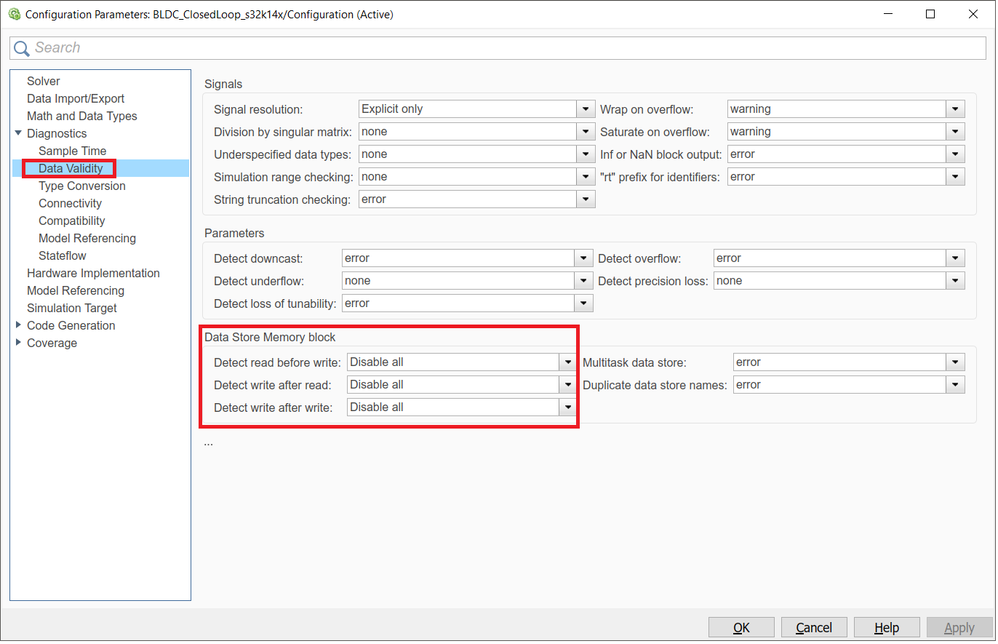Open Detect downcast dropdown
The width and height of the screenshot is (998, 644).
click(x=584, y=259)
